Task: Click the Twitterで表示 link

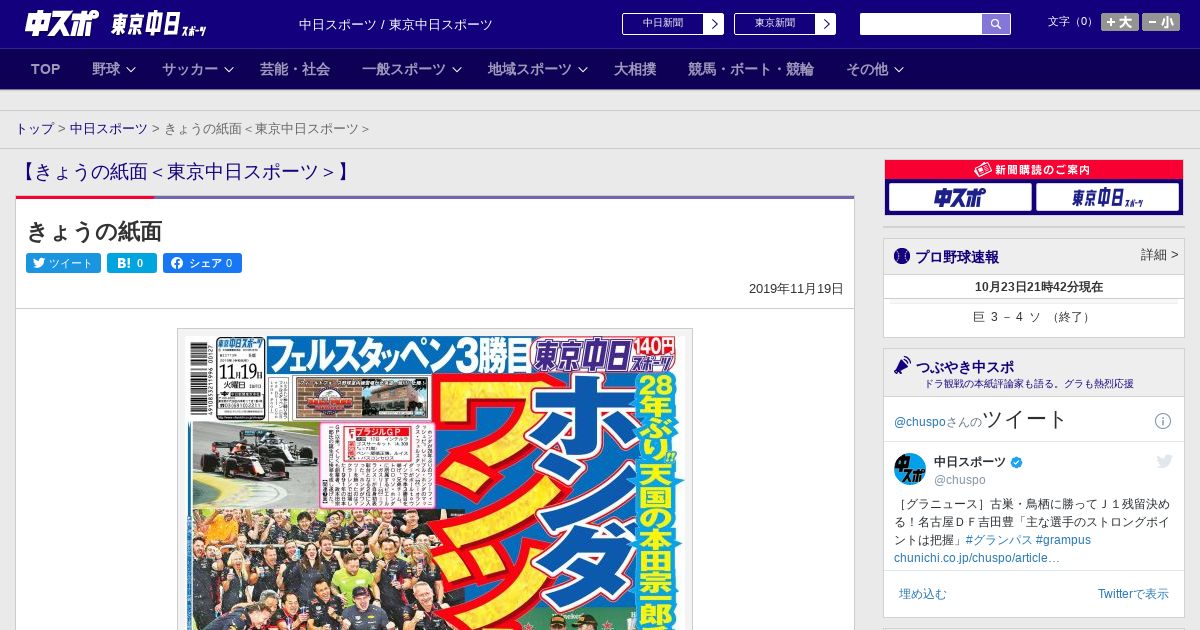Action: coord(1133,594)
